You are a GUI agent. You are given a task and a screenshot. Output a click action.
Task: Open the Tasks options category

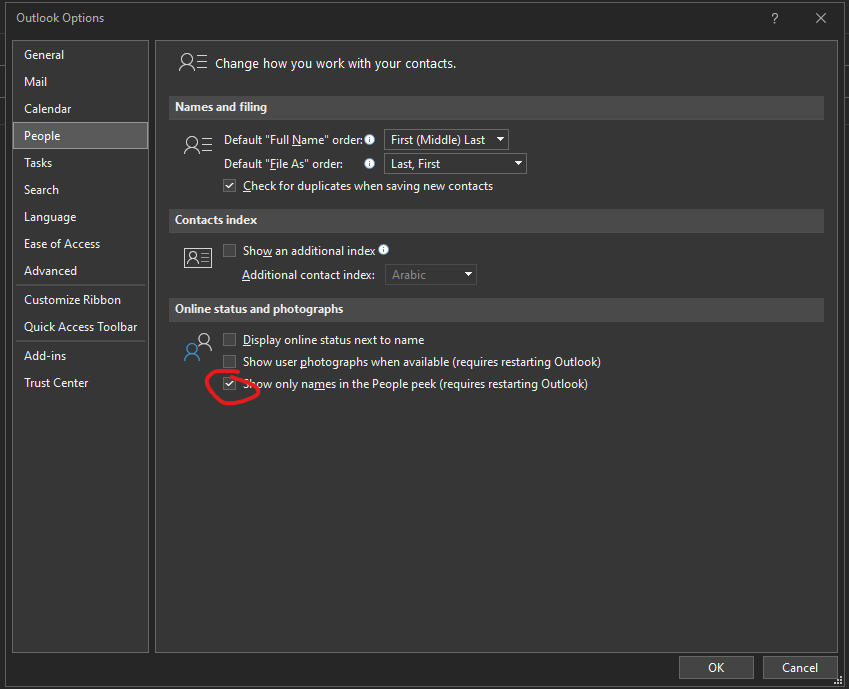pyautogui.click(x=80, y=162)
